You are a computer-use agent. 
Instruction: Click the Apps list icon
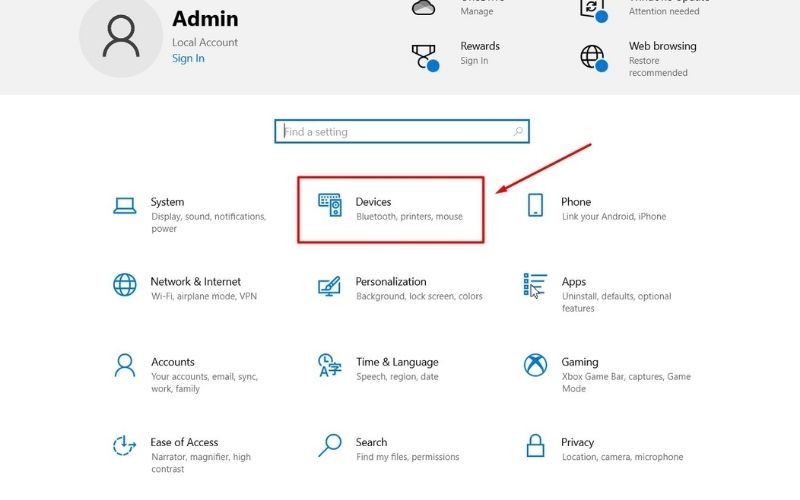535,285
